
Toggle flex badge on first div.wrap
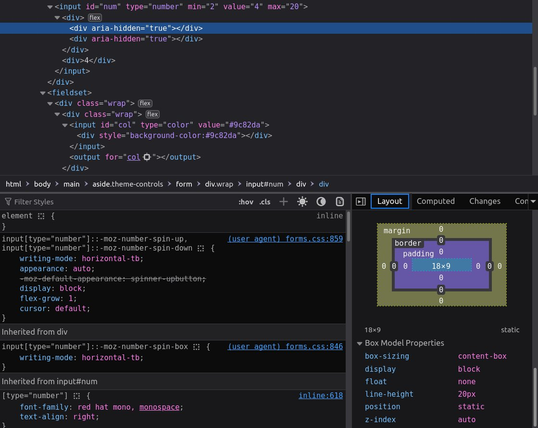tap(145, 103)
